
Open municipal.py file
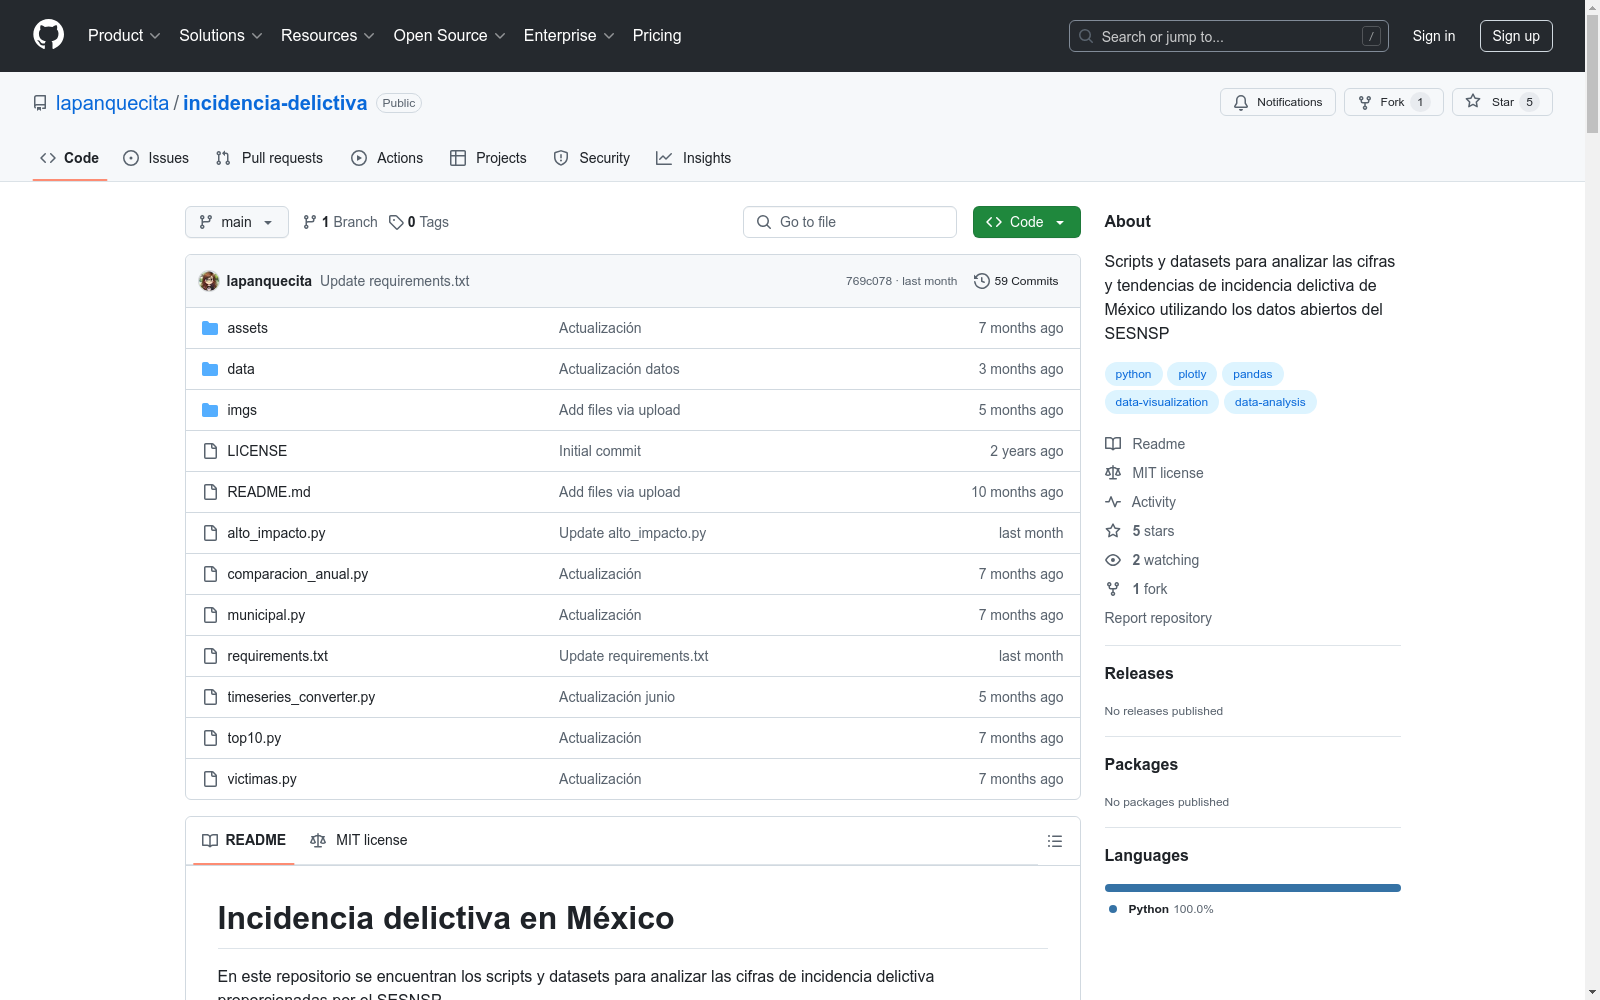click(x=266, y=615)
